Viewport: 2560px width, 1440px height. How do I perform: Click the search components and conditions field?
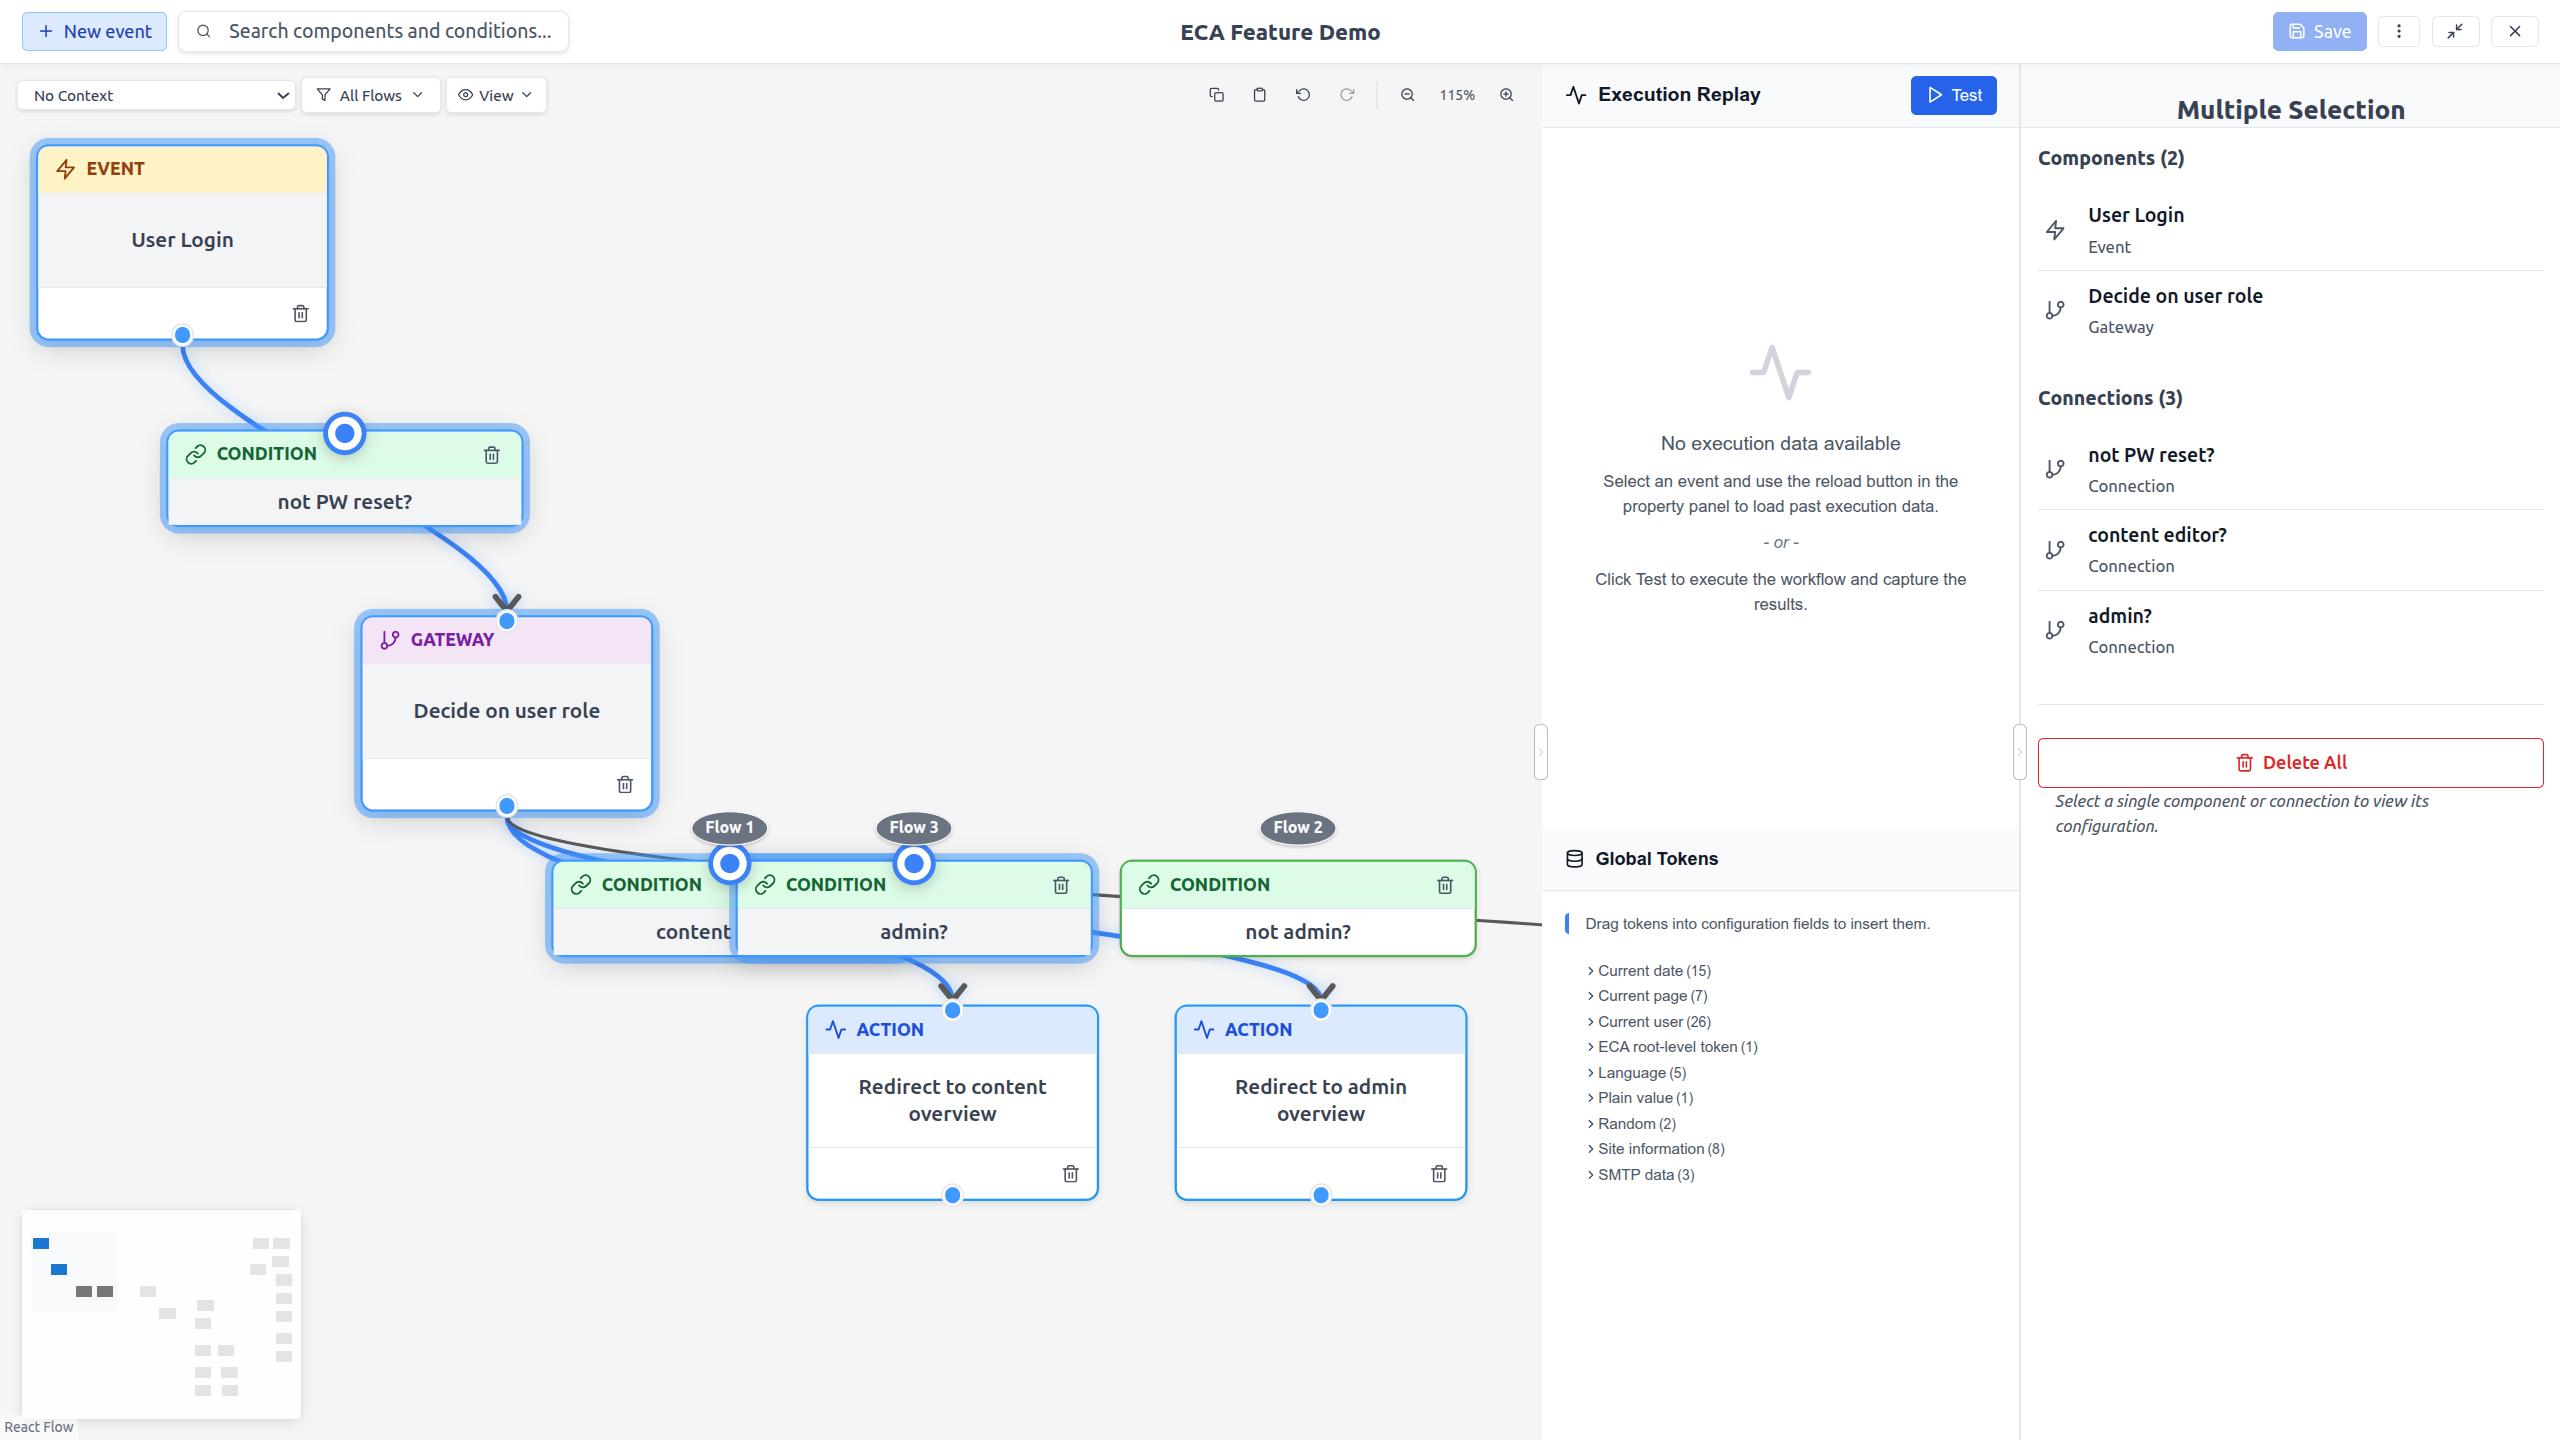[x=389, y=31]
